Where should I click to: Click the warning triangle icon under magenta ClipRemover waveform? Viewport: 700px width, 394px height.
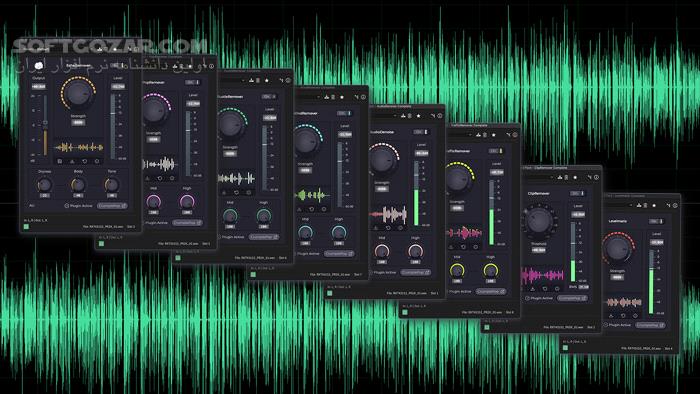(533, 289)
